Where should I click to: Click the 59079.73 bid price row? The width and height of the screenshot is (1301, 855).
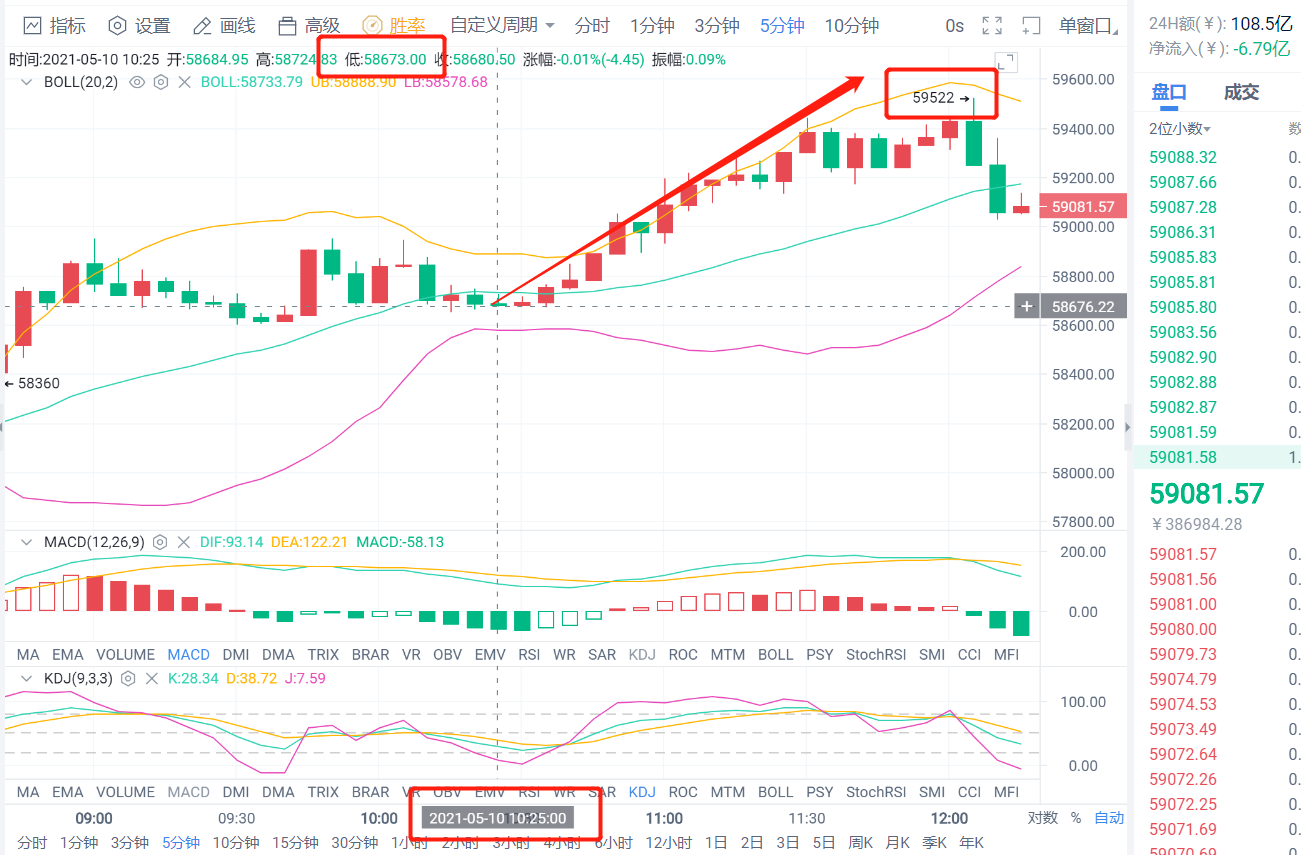(1216, 654)
